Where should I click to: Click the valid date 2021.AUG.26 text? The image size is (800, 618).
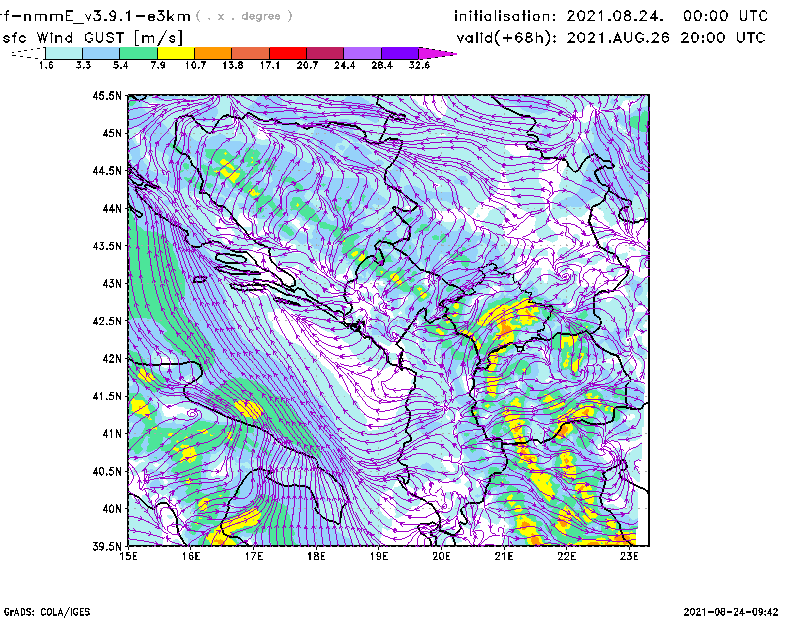point(618,38)
